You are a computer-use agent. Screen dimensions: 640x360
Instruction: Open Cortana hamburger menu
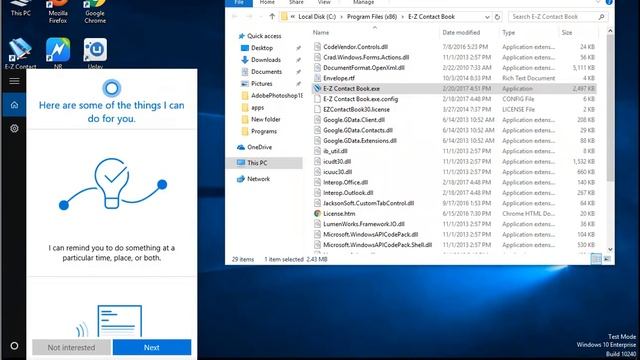coord(14,81)
